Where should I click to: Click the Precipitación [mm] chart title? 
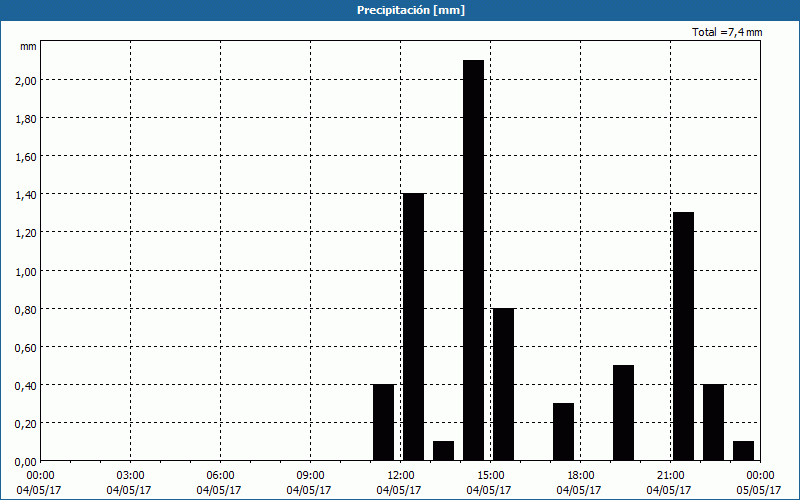coord(411,10)
